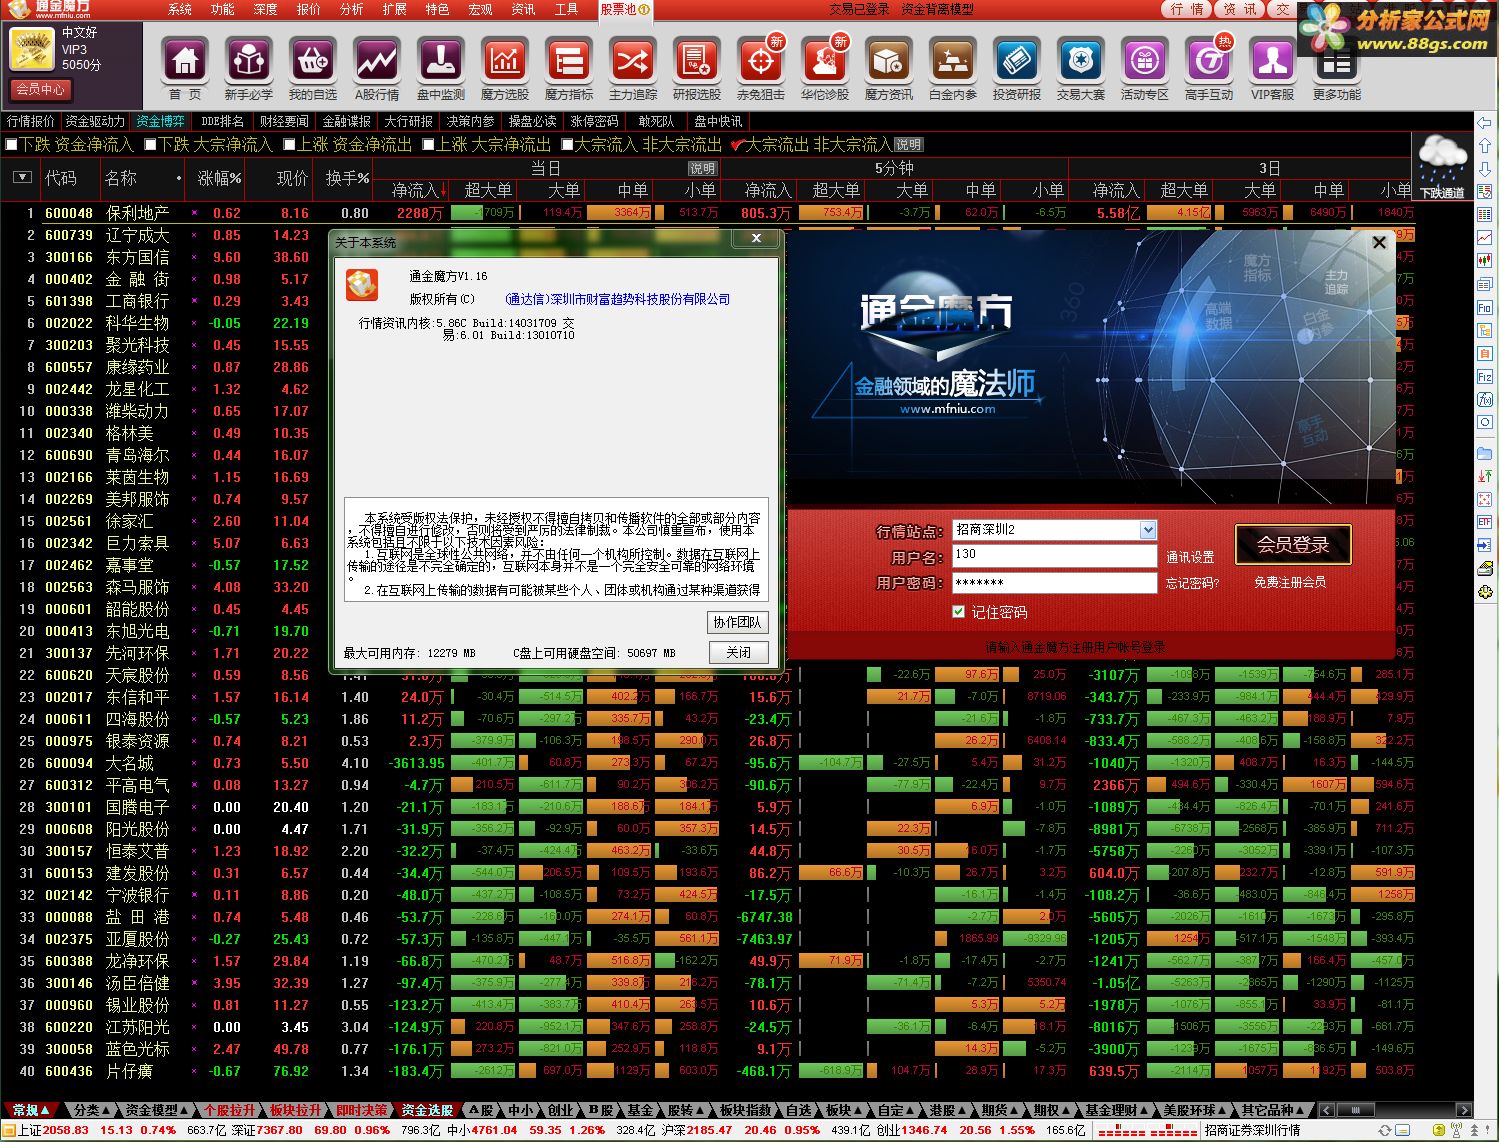Open the 交易大赛 contest icon
The width and height of the screenshot is (1499, 1142).
click(1081, 62)
